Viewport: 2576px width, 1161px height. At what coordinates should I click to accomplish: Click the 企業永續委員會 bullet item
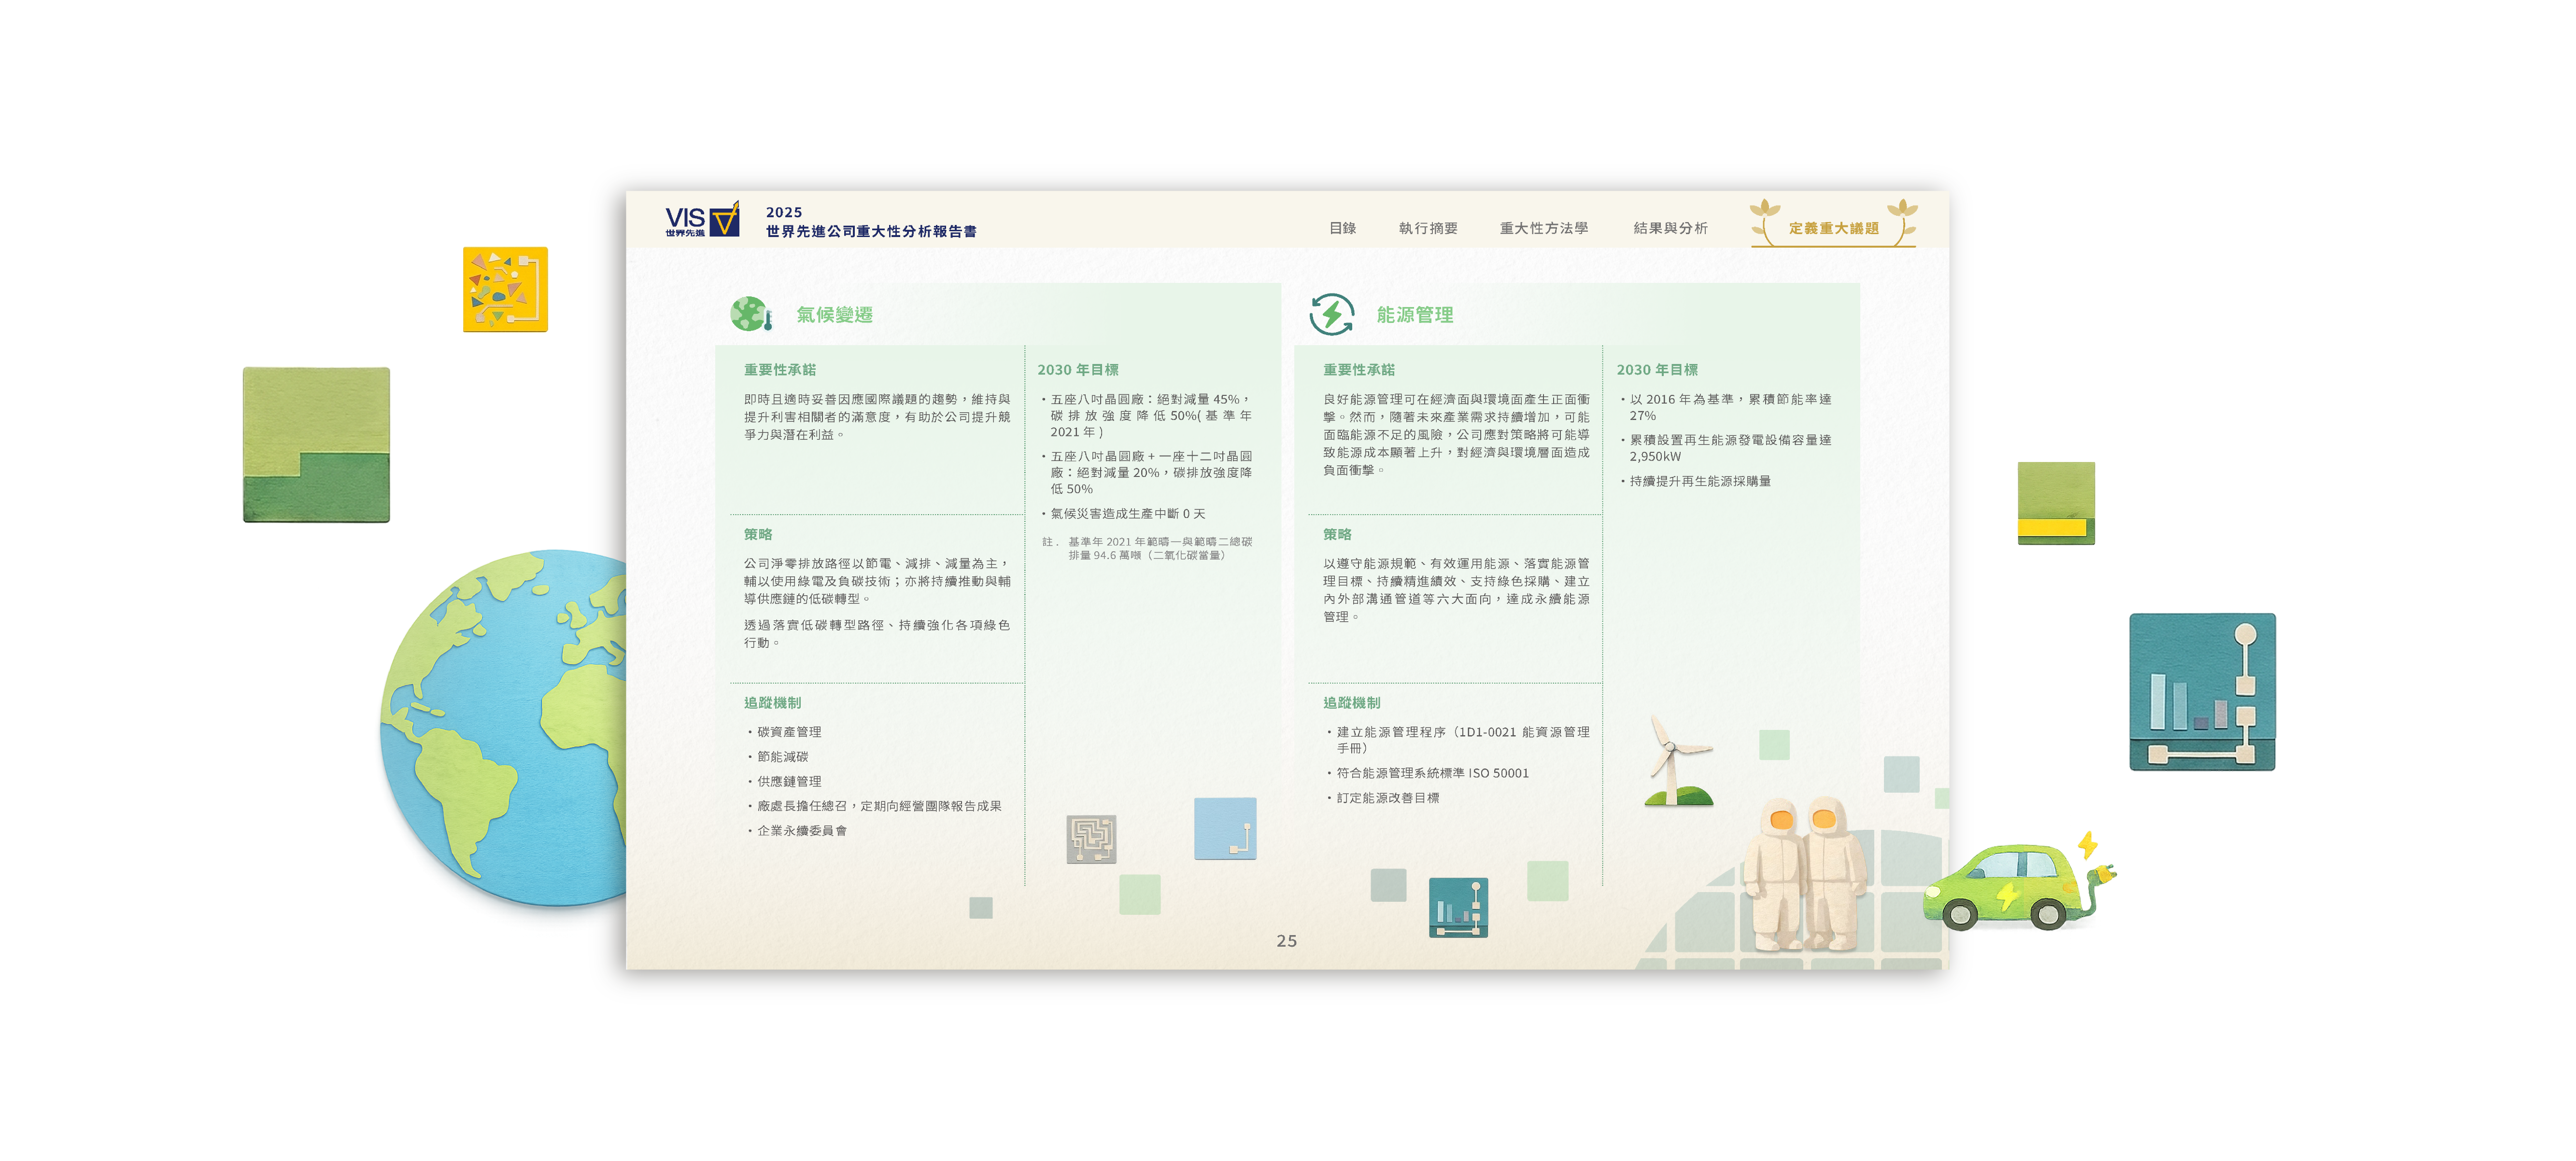click(801, 830)
